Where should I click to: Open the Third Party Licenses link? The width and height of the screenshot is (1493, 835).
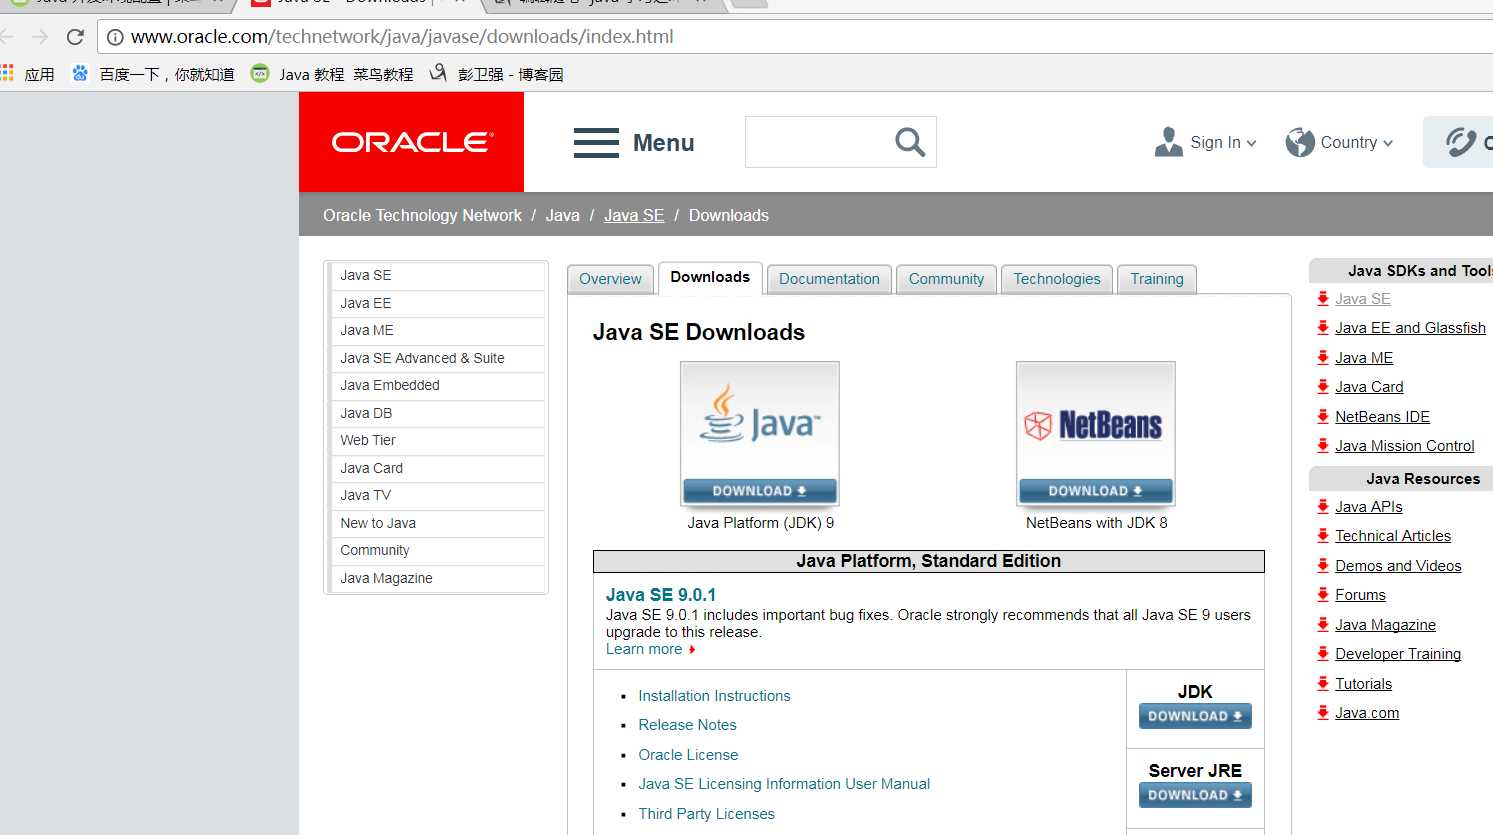[x=706, y=814]
